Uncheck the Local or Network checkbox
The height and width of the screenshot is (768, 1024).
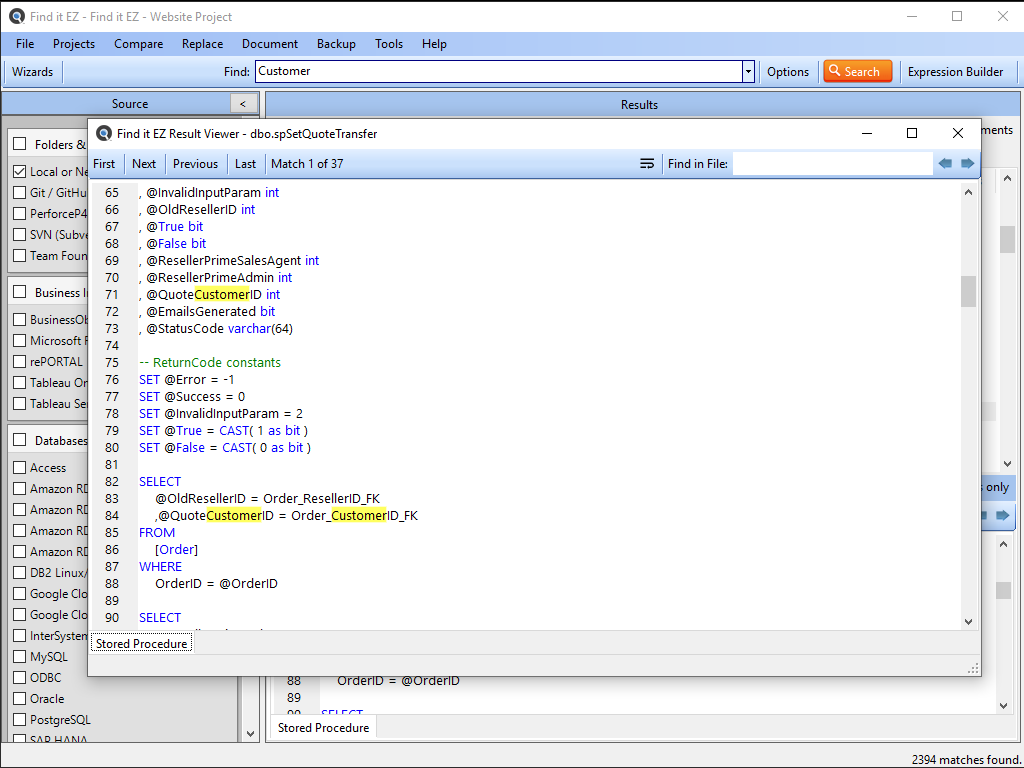click(20, 172)
